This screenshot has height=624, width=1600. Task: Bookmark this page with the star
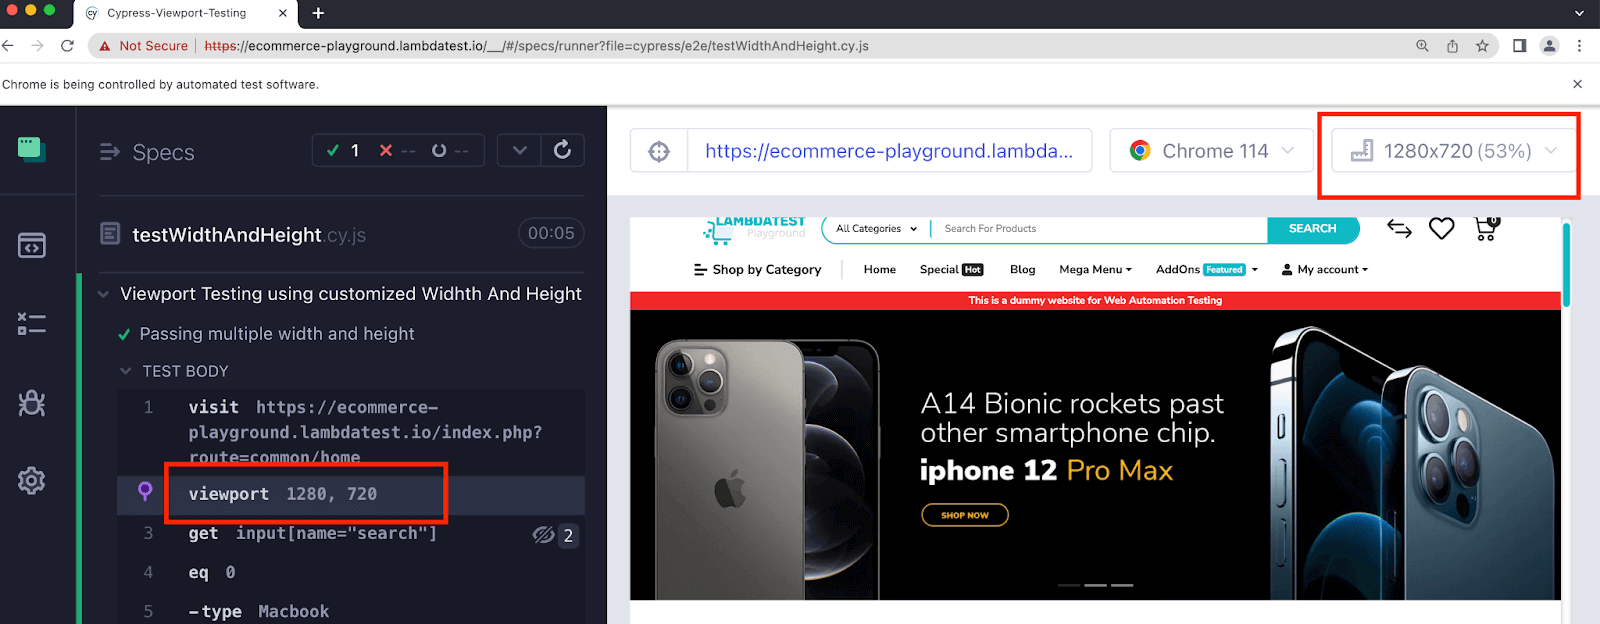(1482, 46)
